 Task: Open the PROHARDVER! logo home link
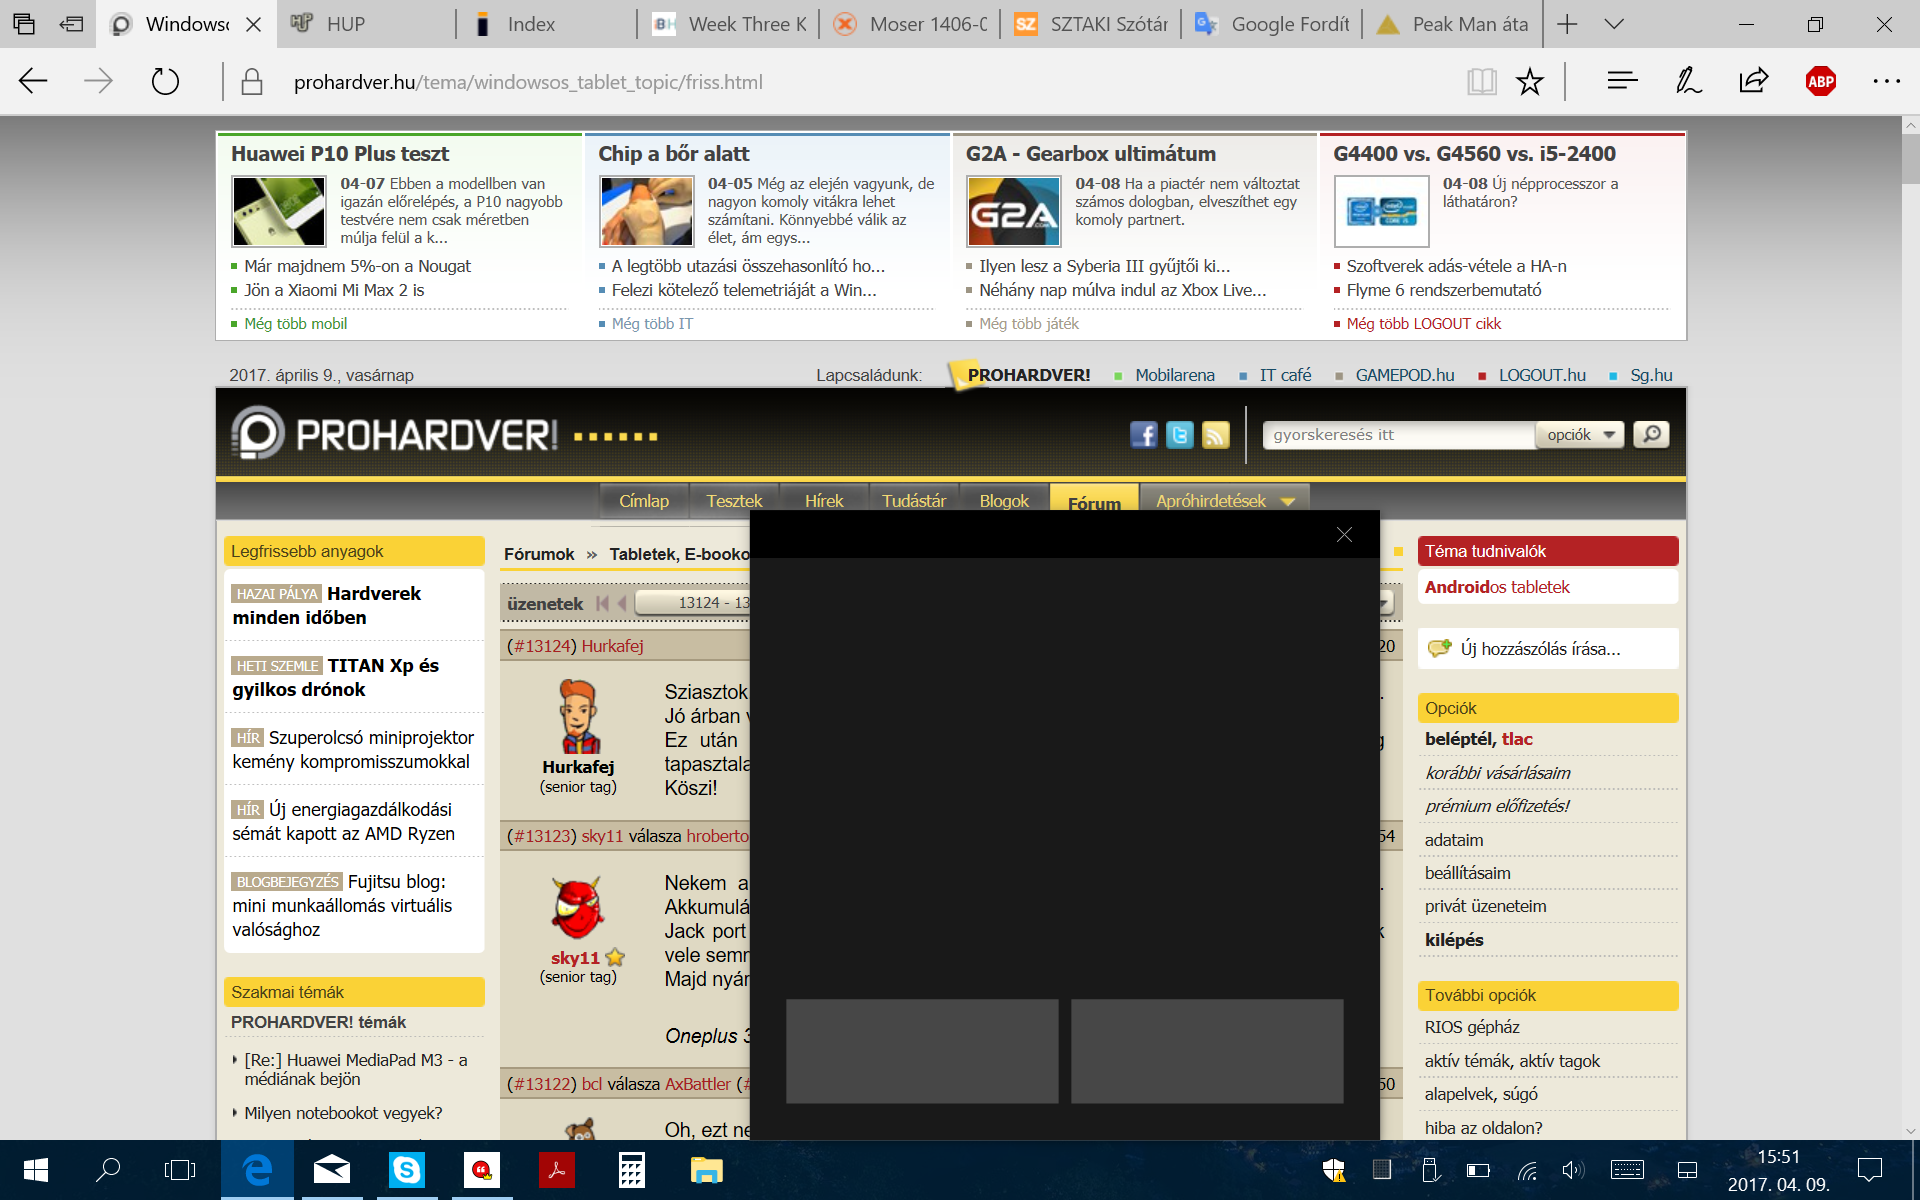[x=394, y=434]
